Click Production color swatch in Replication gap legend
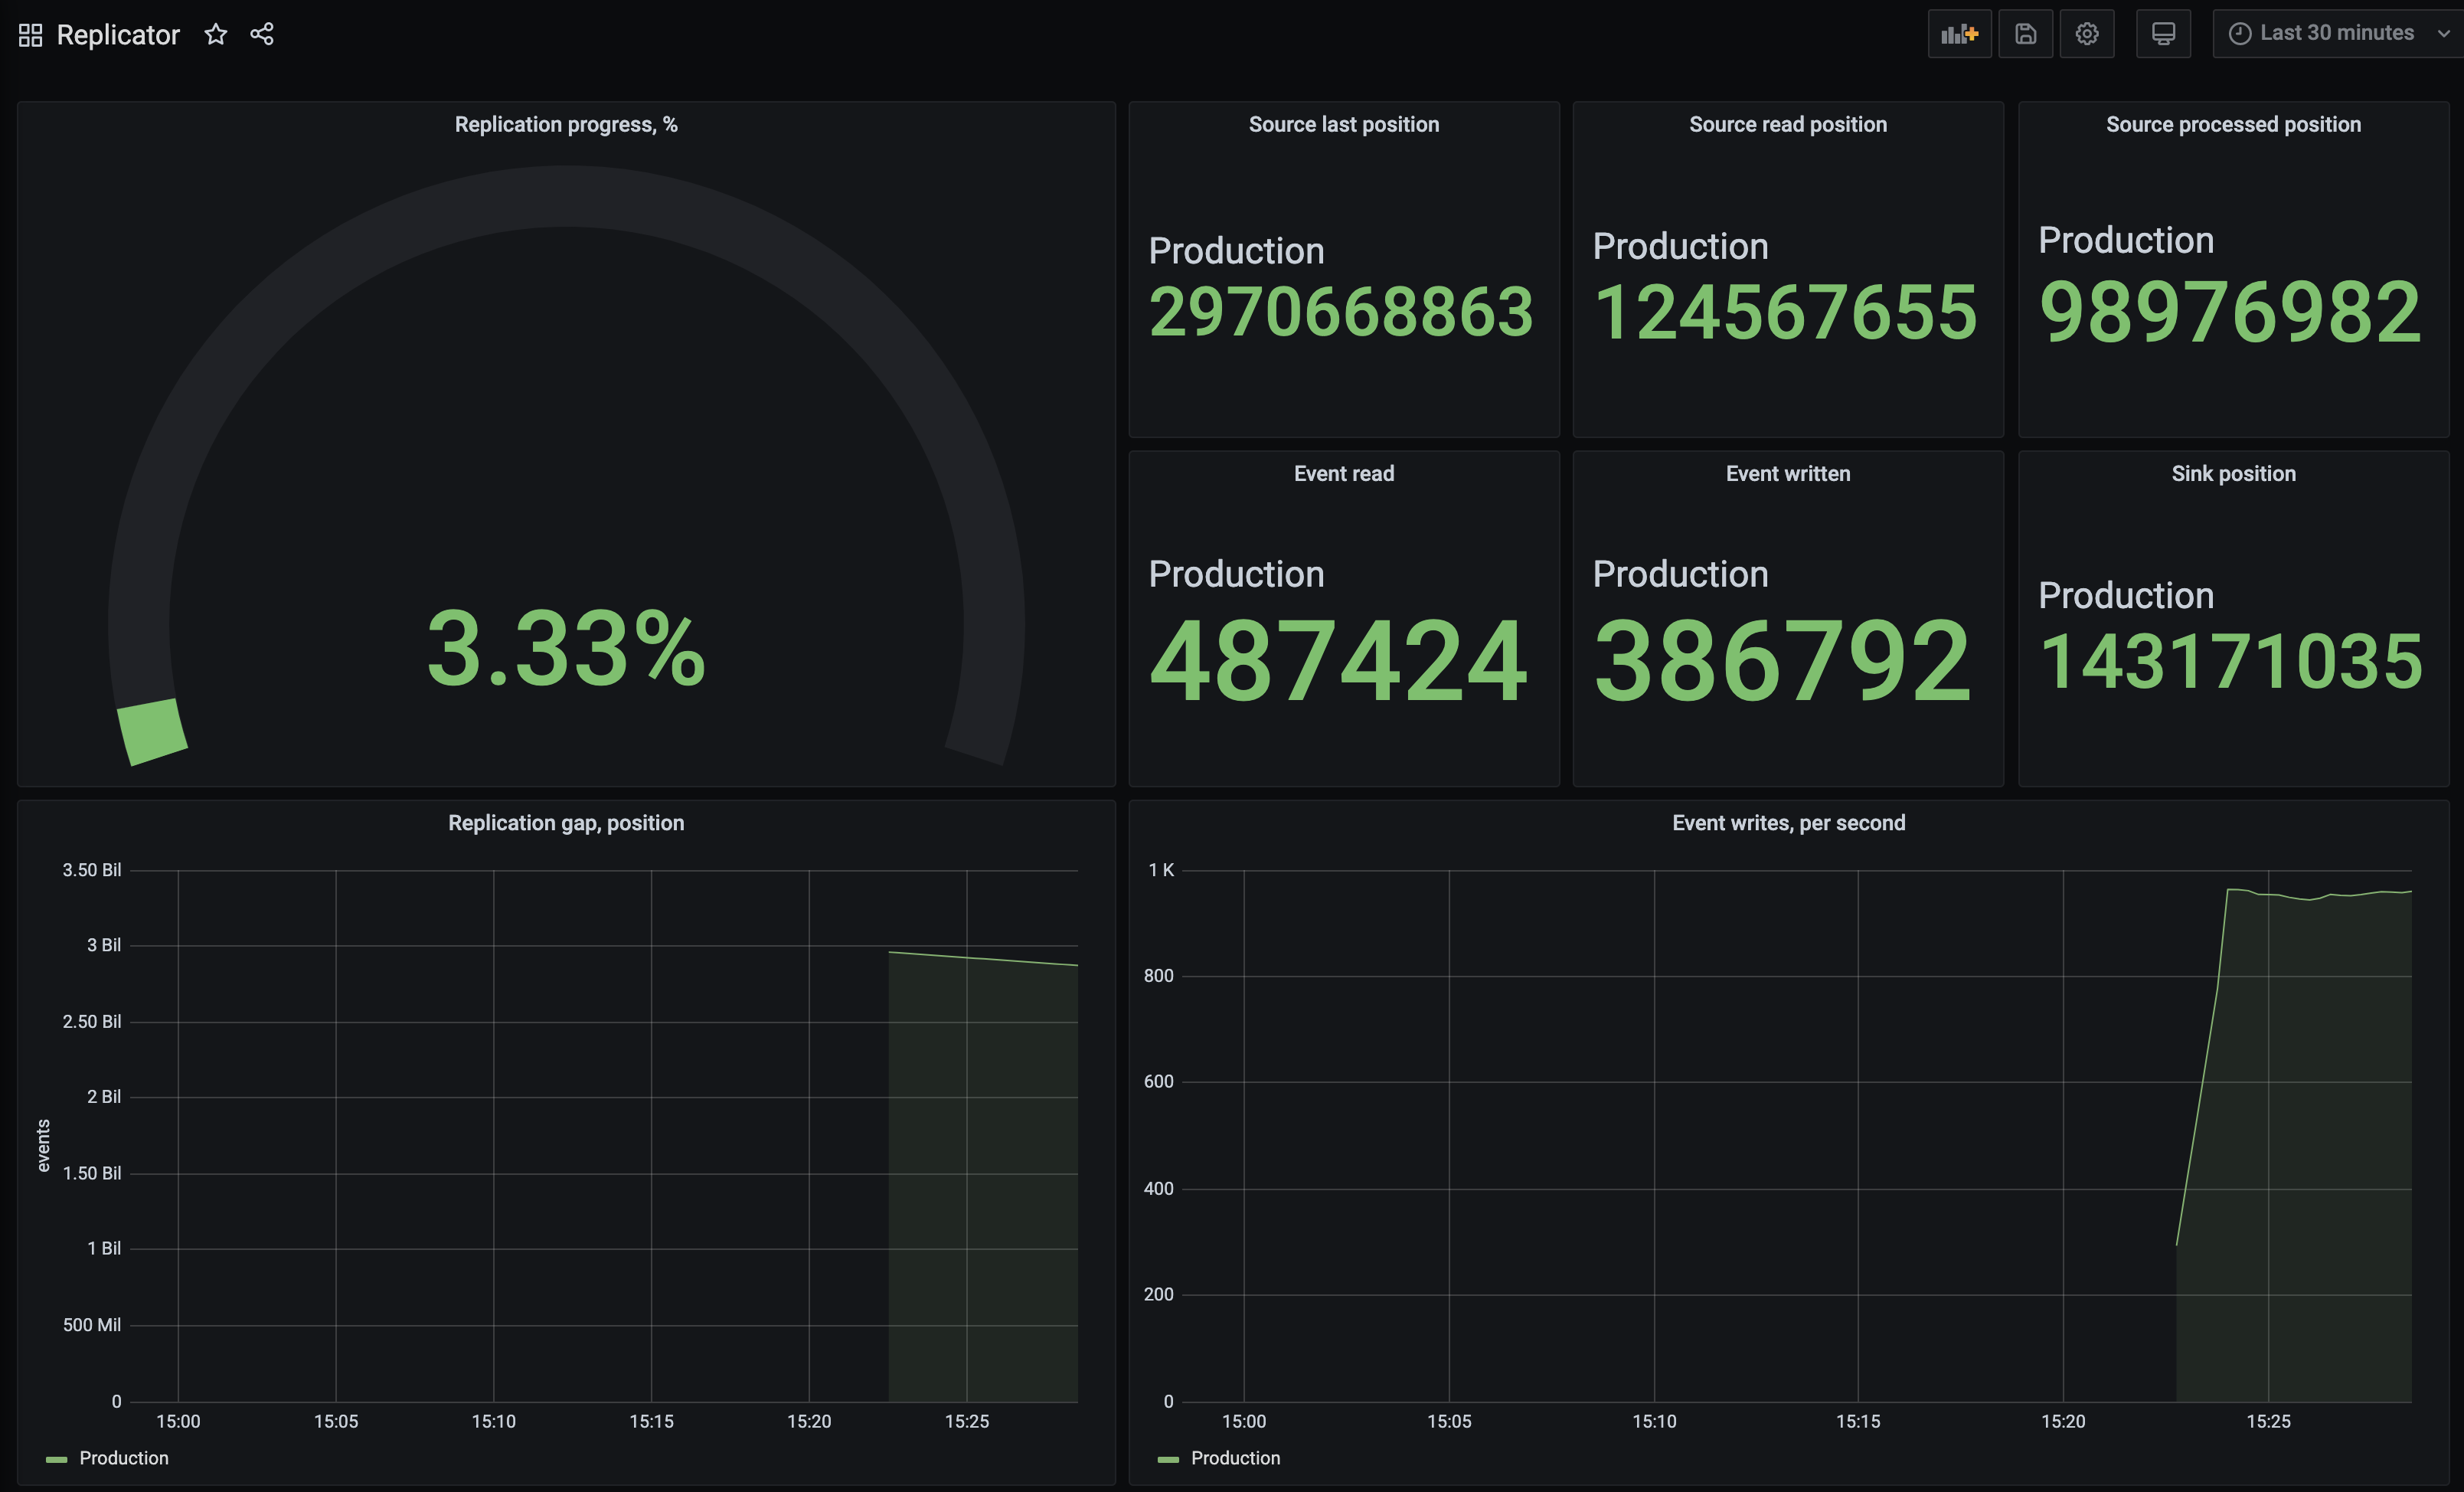The width and height of the screenshot is (2464, 1492). (56, 1459)
